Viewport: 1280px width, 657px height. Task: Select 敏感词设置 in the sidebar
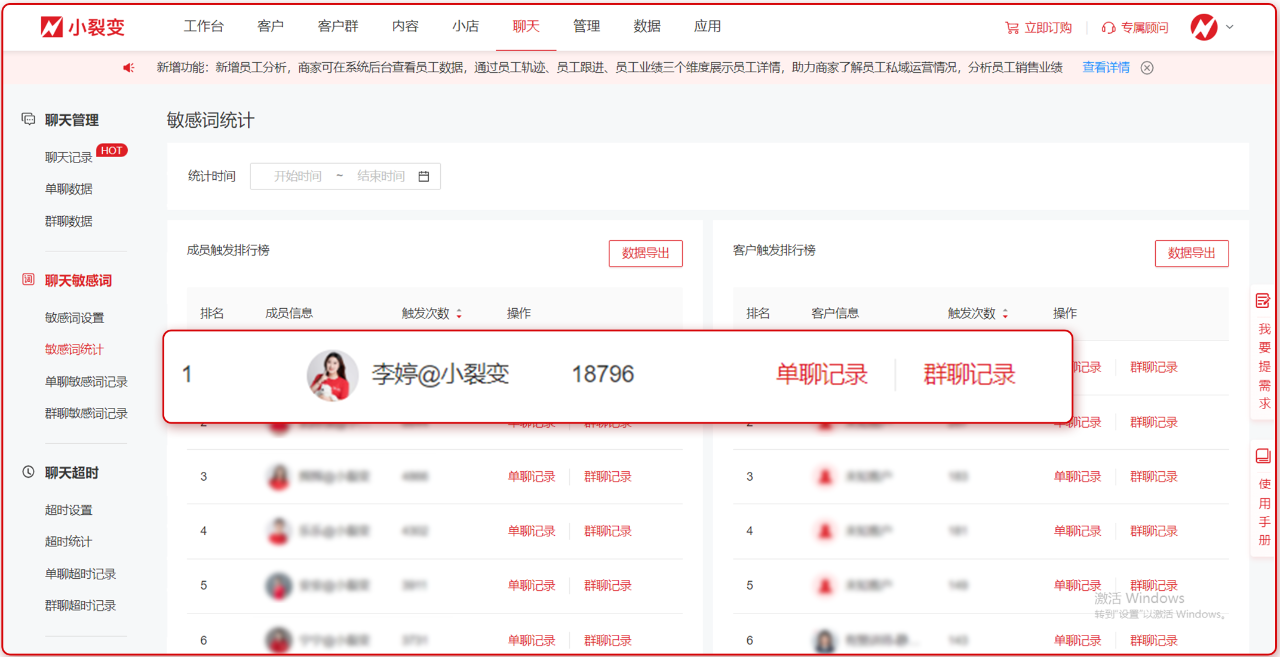click(x=74, y=318)
